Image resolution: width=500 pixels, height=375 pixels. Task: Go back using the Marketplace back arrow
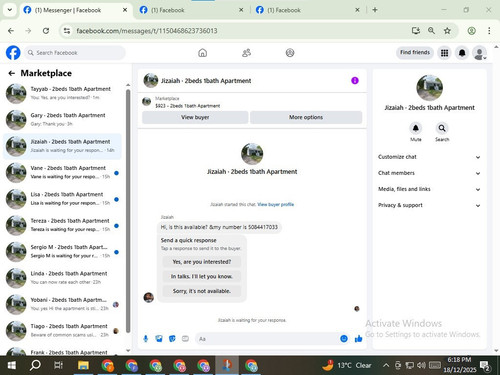pos(12,73)
